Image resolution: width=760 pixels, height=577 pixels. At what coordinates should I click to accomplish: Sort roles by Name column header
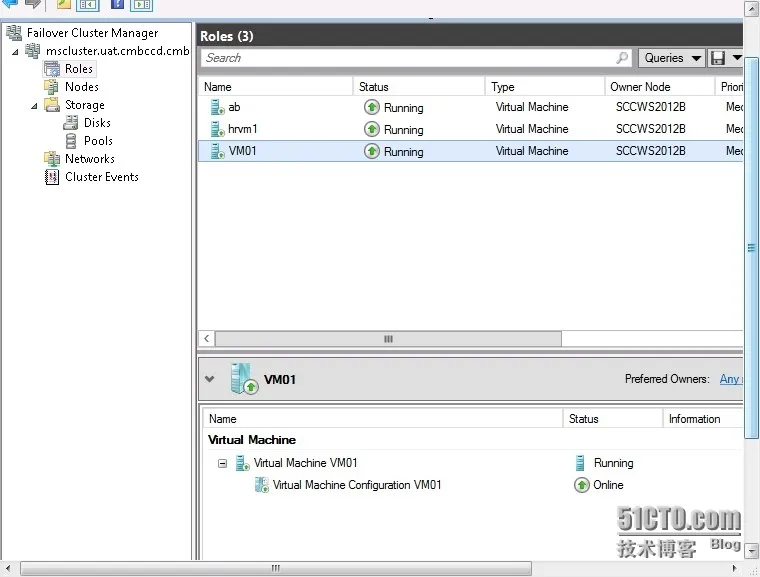(x=275, y=87)
